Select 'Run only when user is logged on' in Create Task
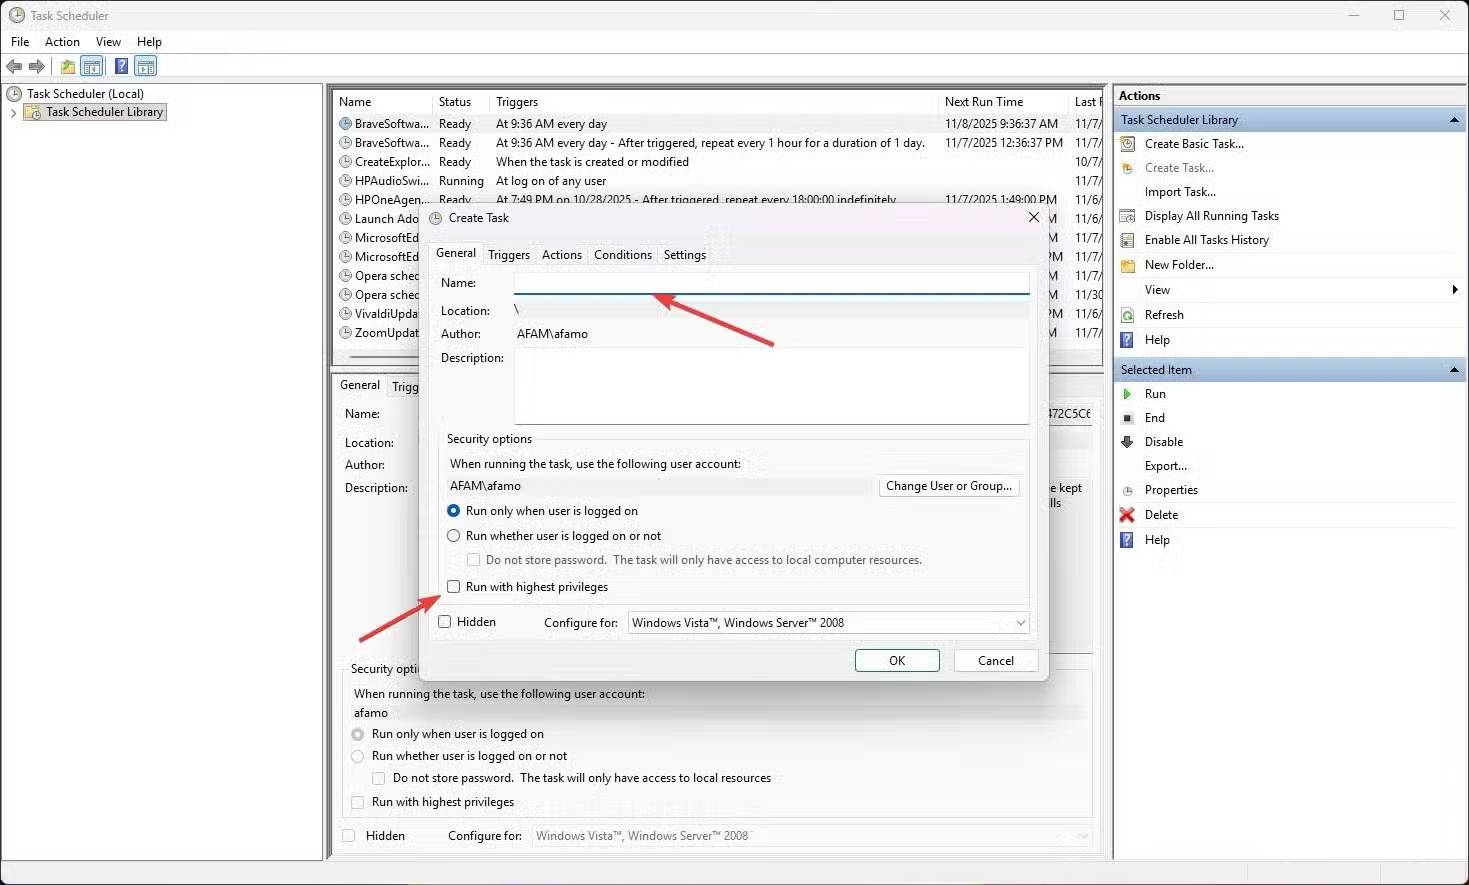Screen dimensions: 1469x885 click(x=454, y=511)
